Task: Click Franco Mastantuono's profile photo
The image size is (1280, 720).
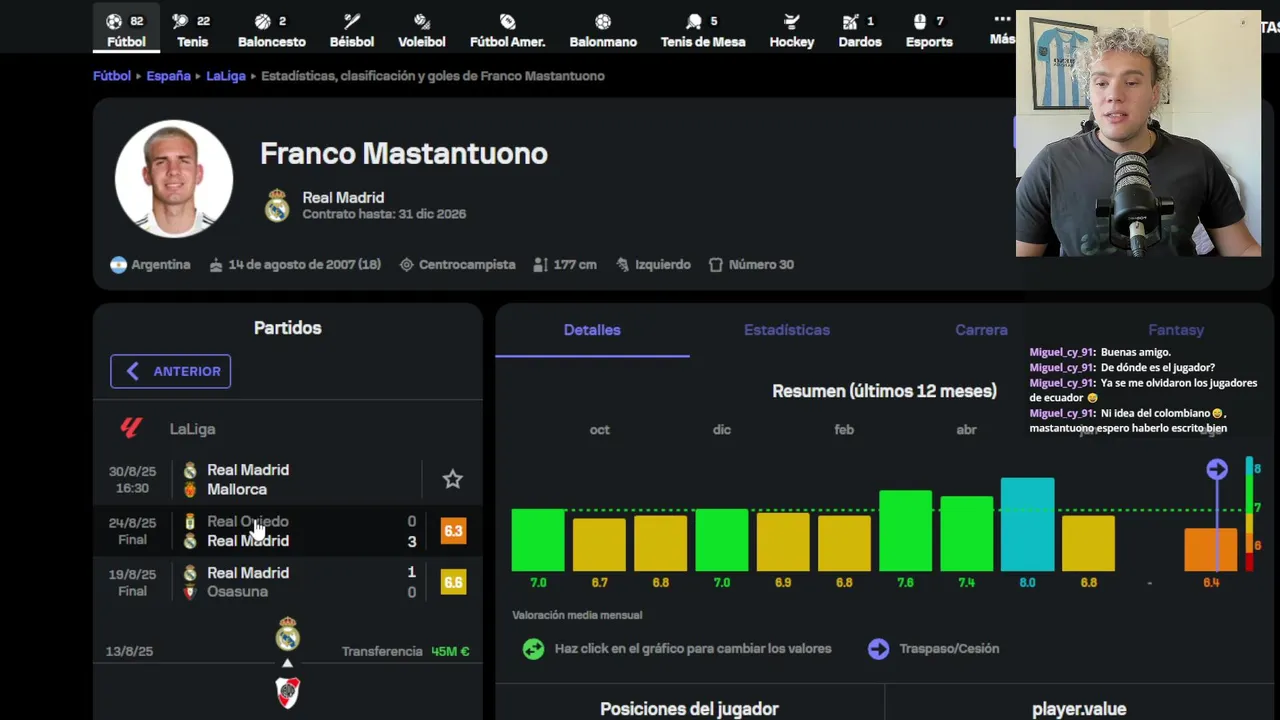Action: (174, 179)
